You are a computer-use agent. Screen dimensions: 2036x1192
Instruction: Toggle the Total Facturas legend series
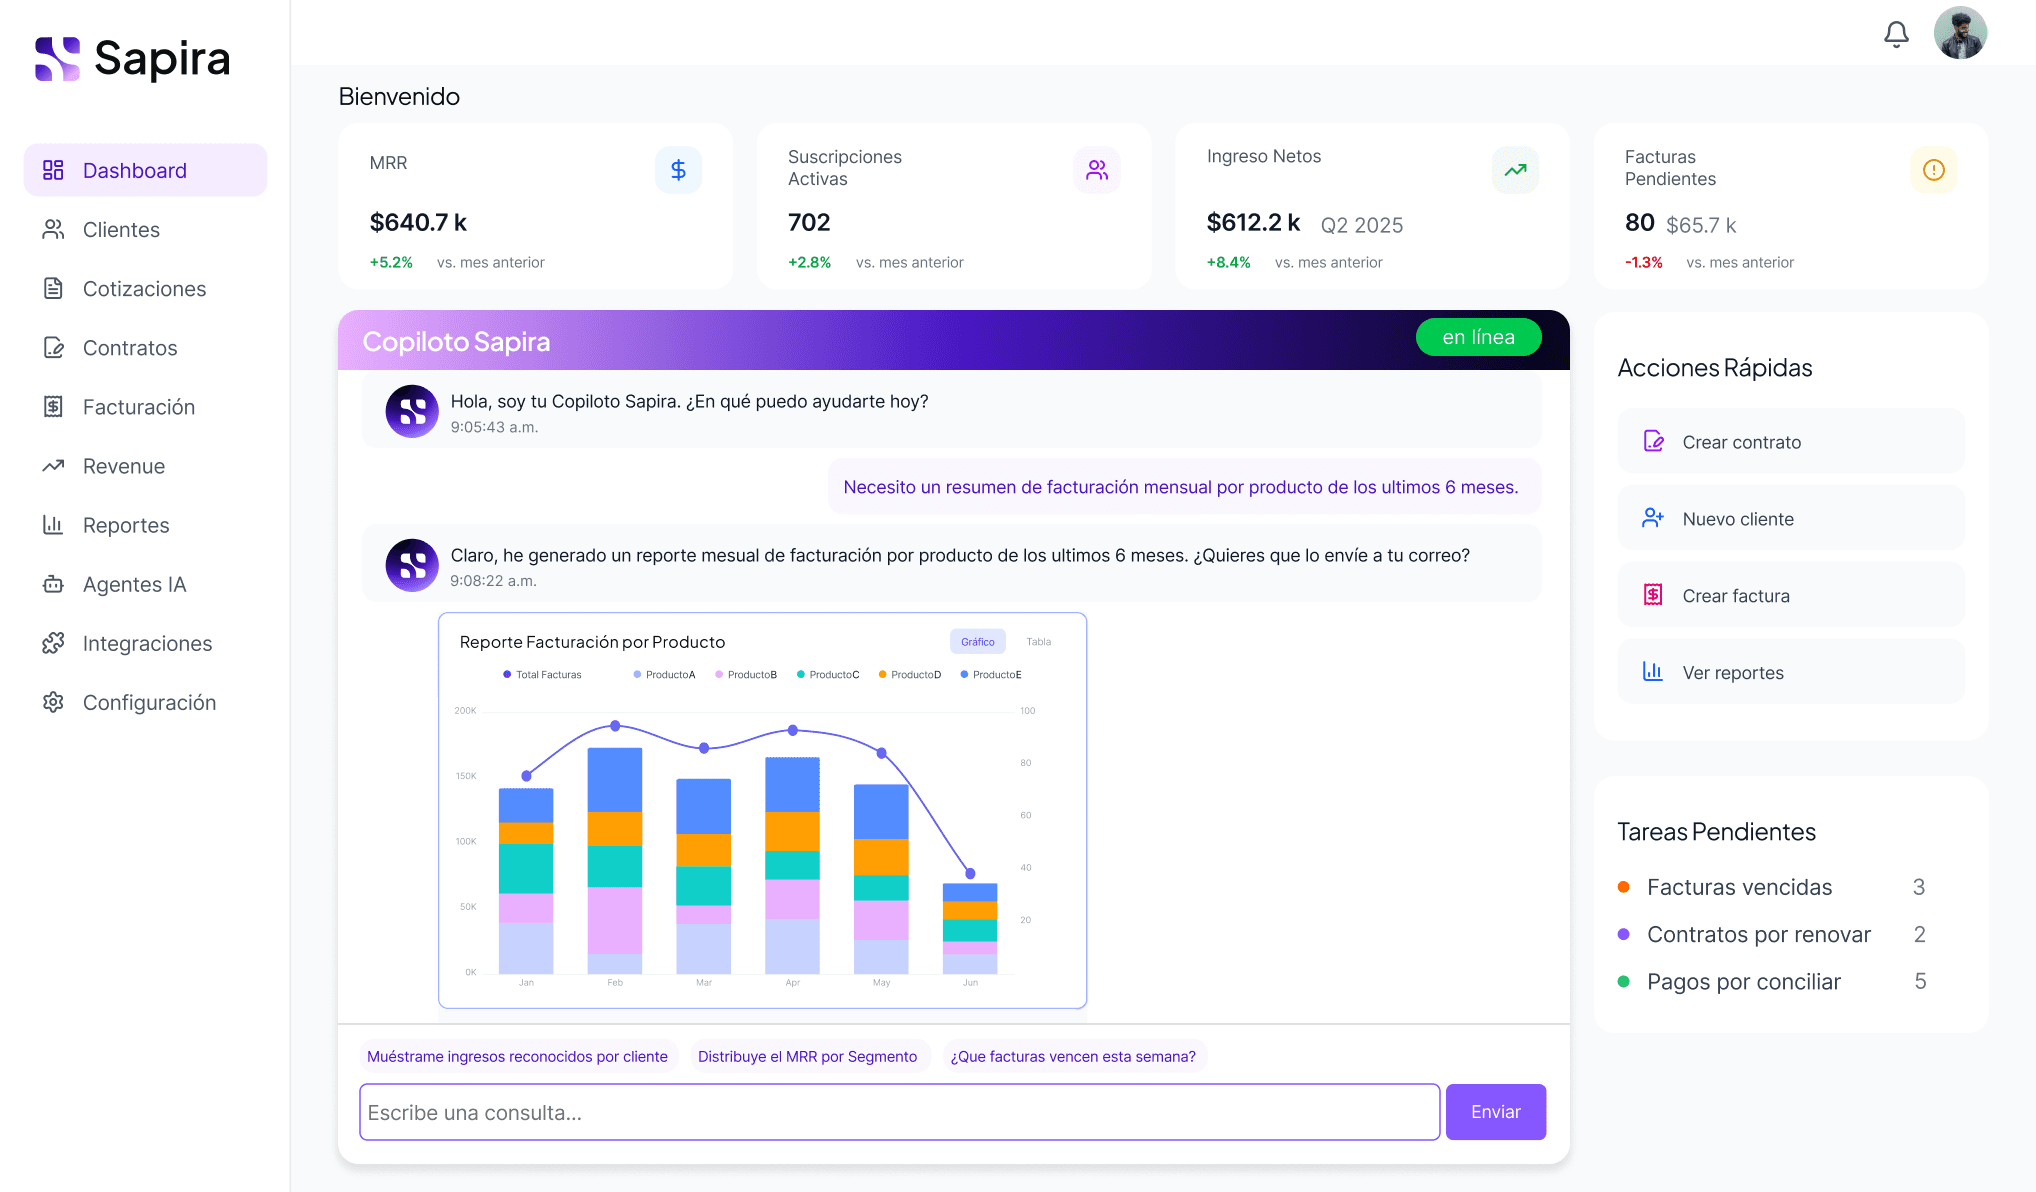pyautogui.click(x=543, y=675)
